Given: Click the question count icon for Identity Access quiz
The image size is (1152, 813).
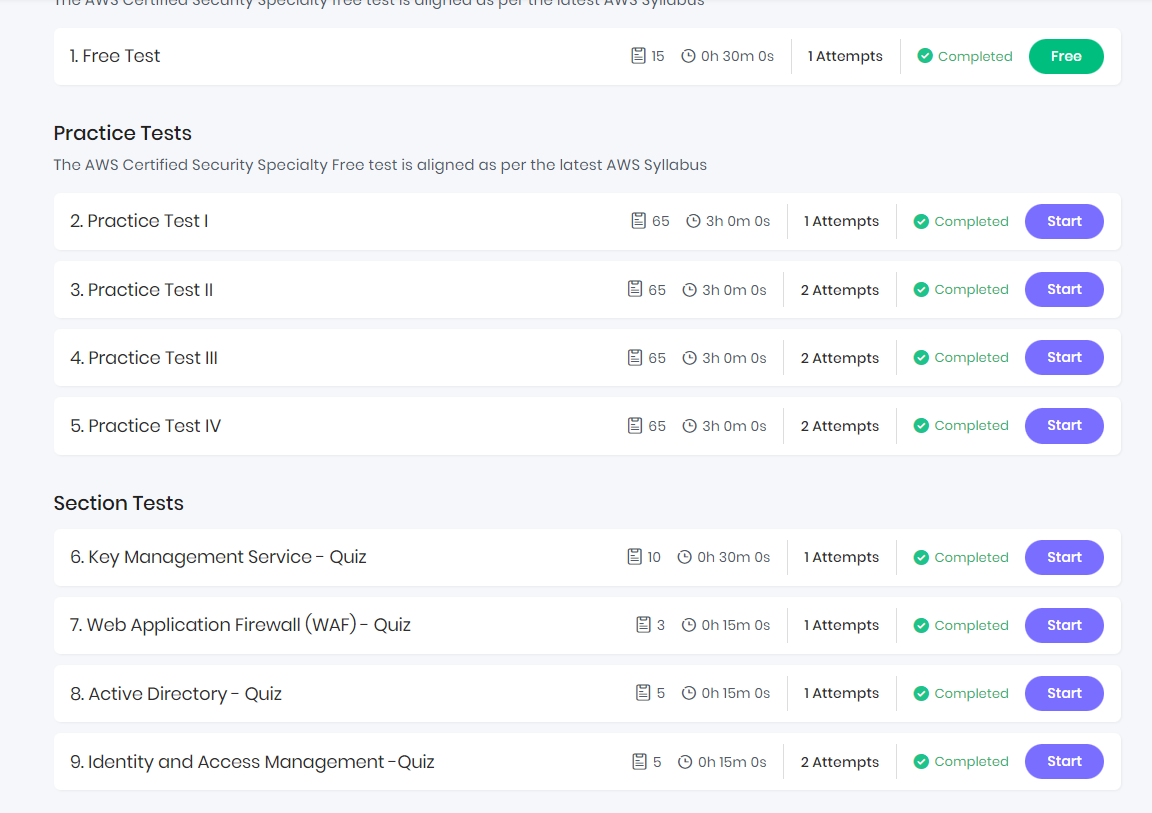Looking at the screenshot, I should click(x=639, y=762).
